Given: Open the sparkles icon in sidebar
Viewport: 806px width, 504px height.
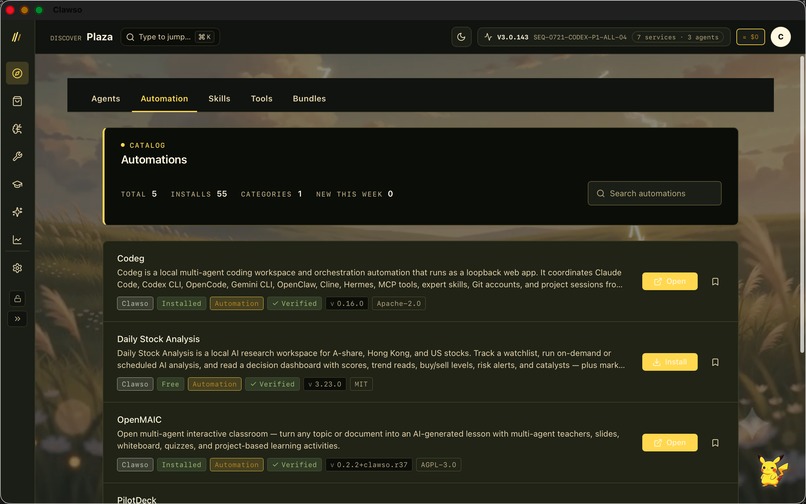Looking at the screenshot, I should (x=17, y=212).
